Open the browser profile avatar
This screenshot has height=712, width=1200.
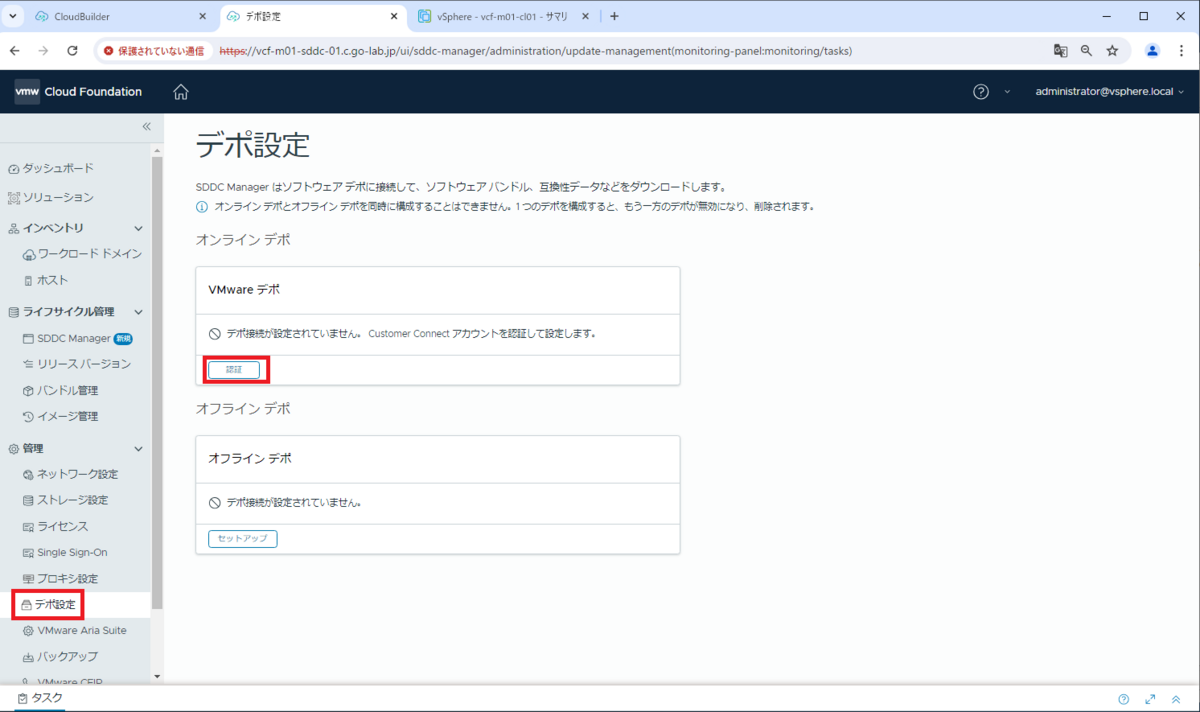coord(1152,50)
